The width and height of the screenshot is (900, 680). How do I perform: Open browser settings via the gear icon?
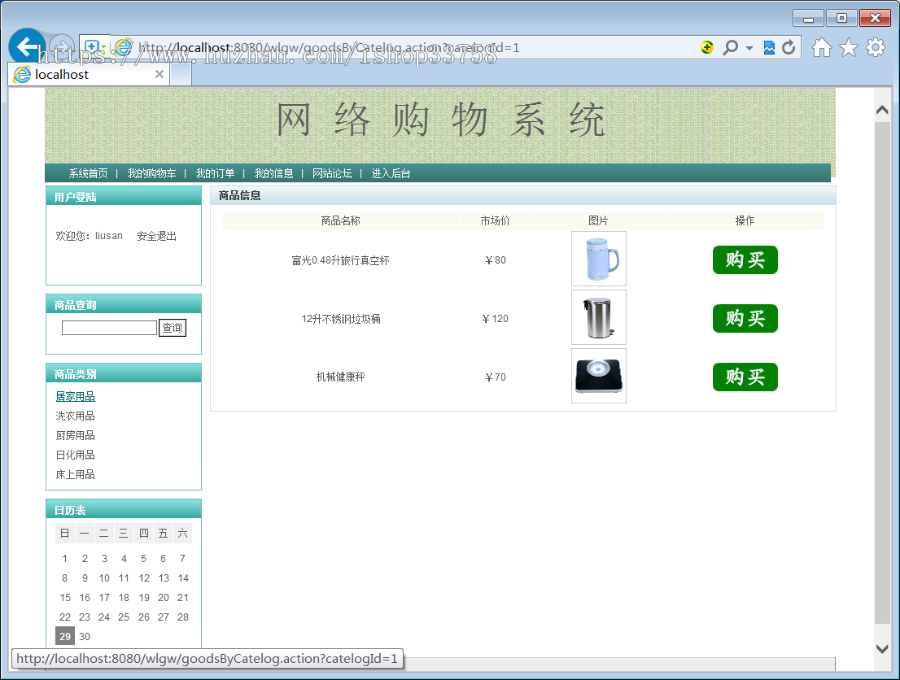875,47
